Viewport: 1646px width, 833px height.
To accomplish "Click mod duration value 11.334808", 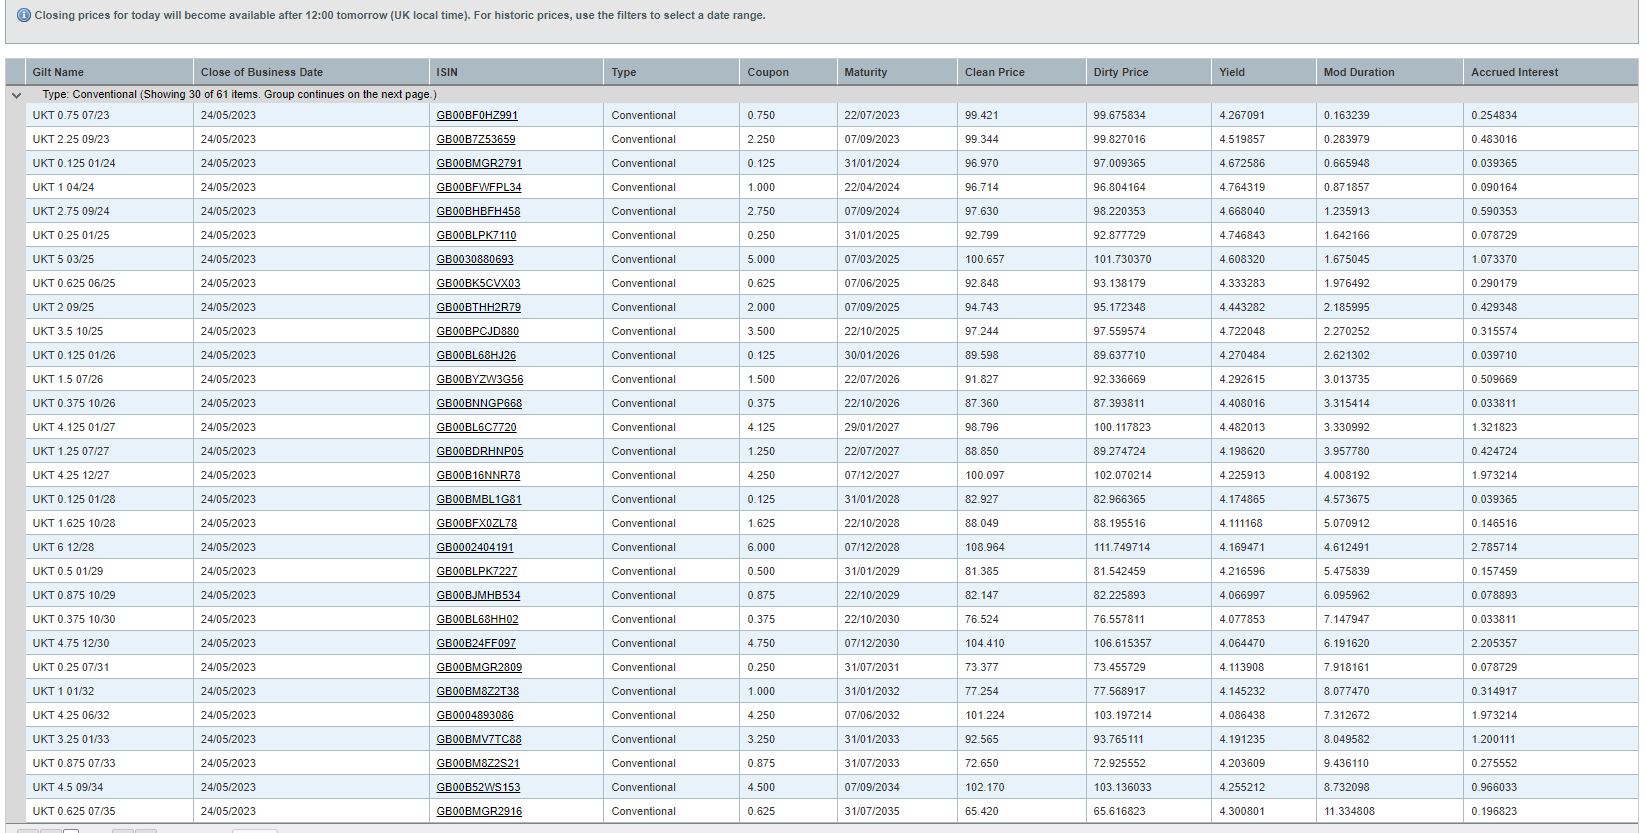I will coord(1349,811).
